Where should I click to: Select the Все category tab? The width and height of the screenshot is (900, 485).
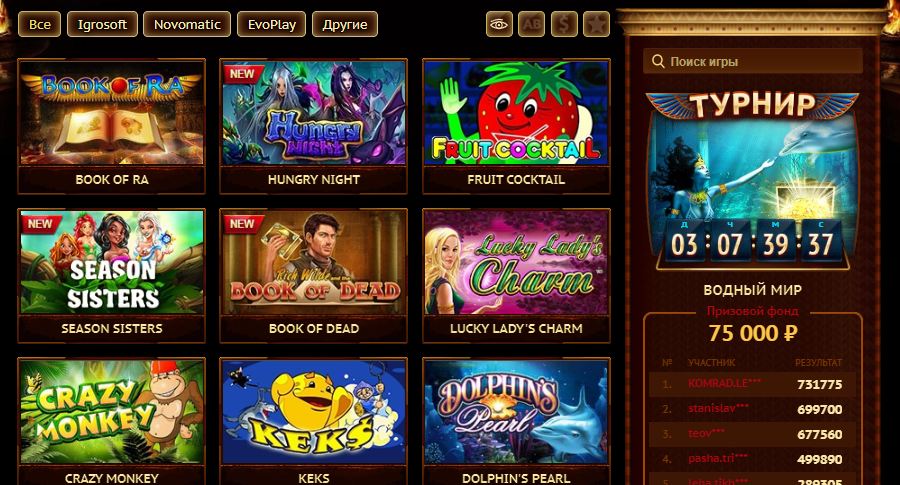[40, 25]
